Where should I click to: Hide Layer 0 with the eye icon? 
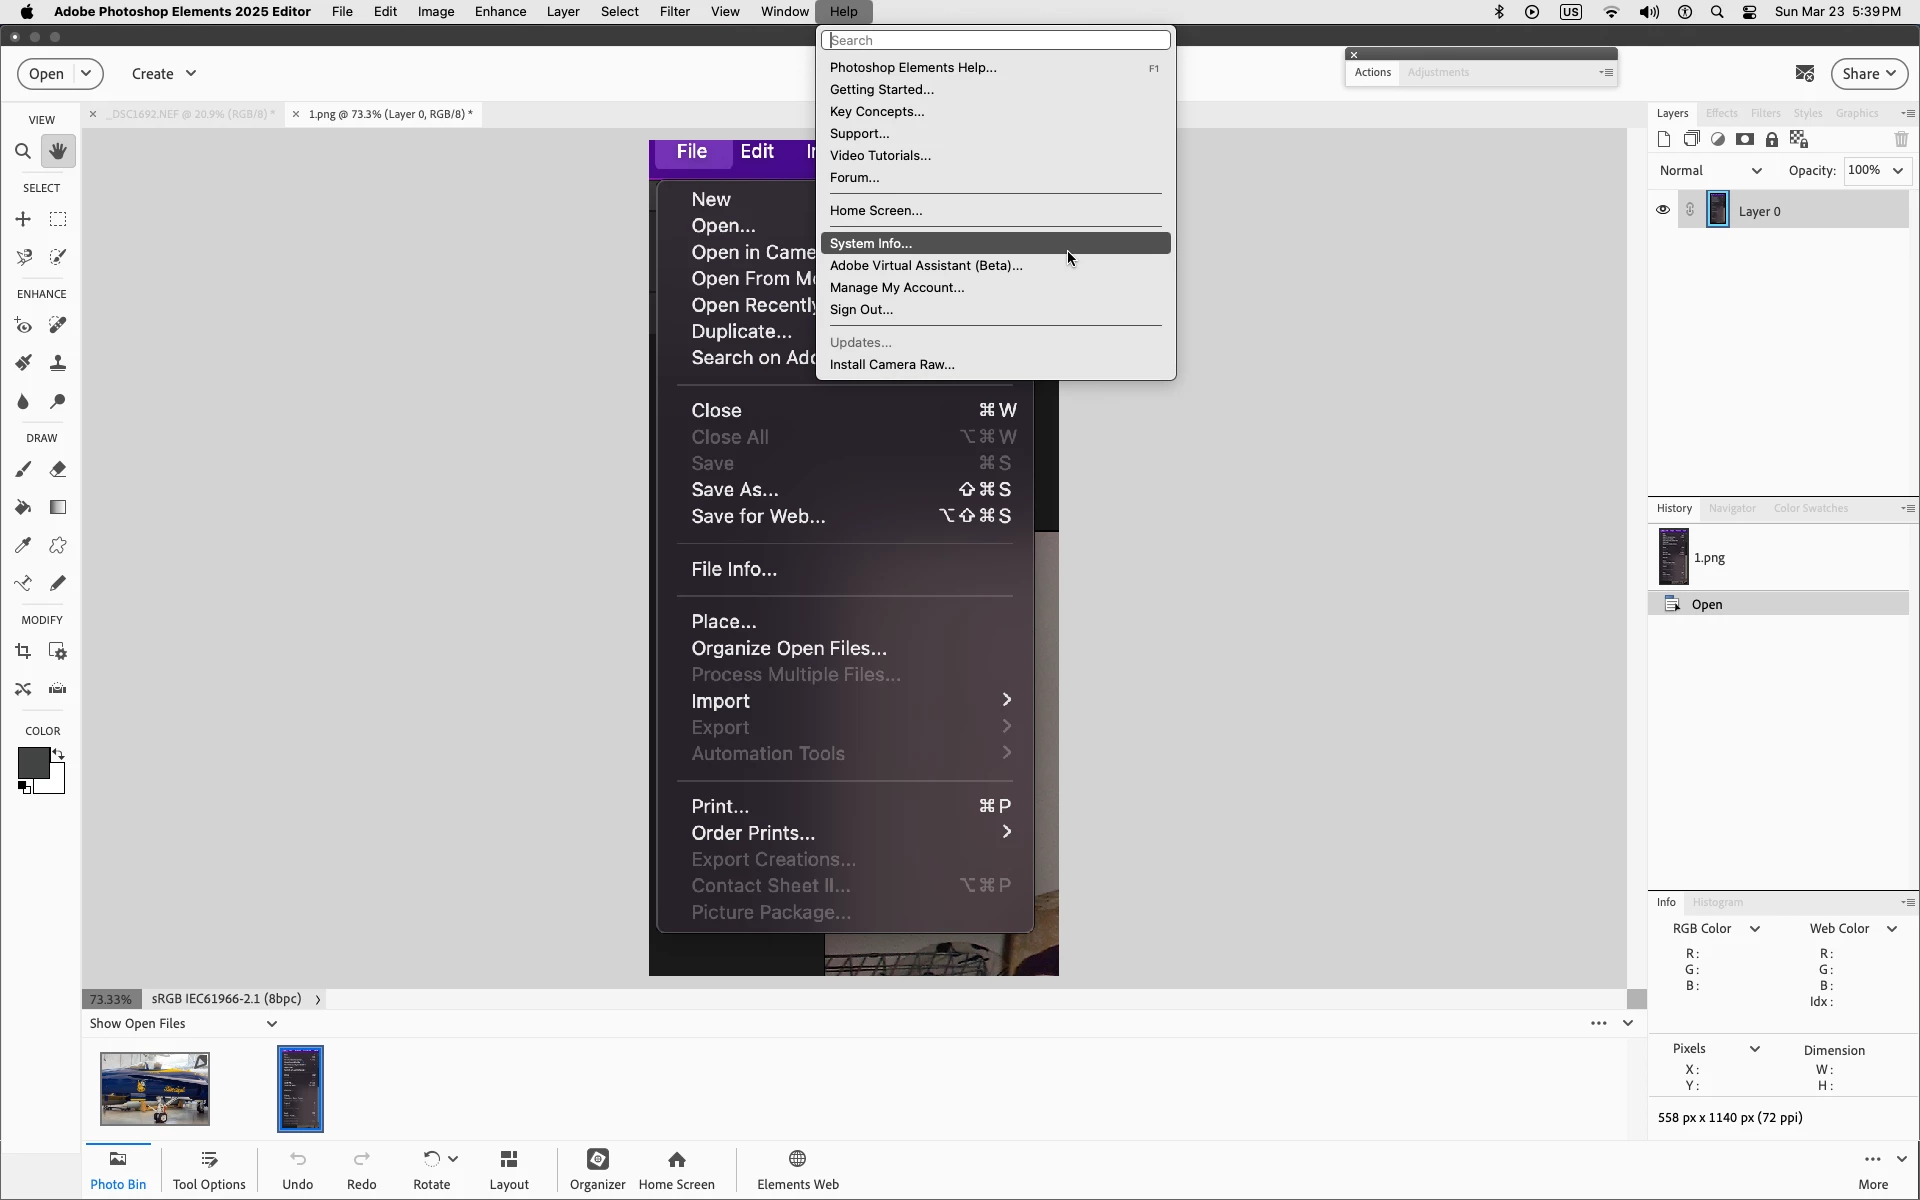click(x=1663, y=210)
